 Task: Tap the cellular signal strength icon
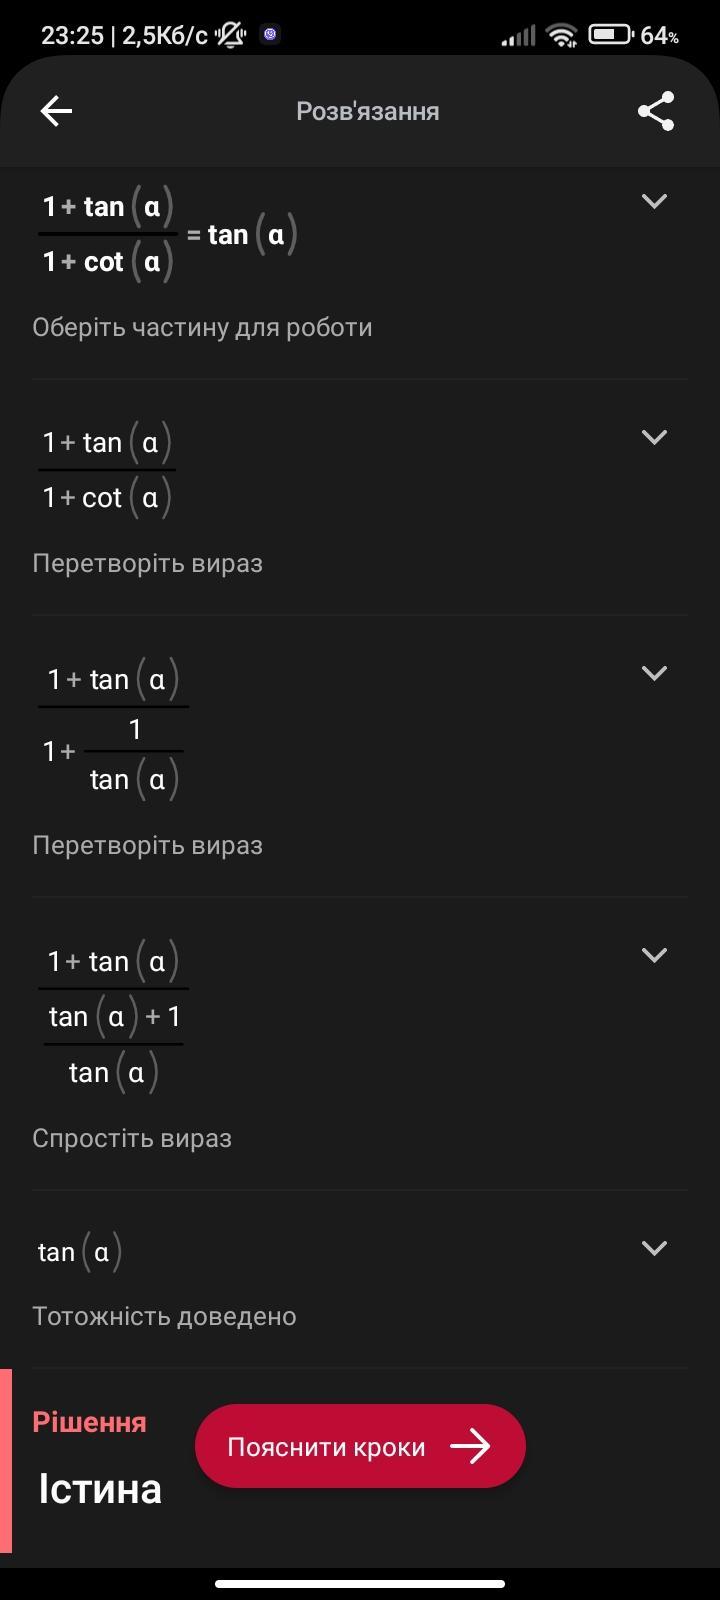(518, 36)
